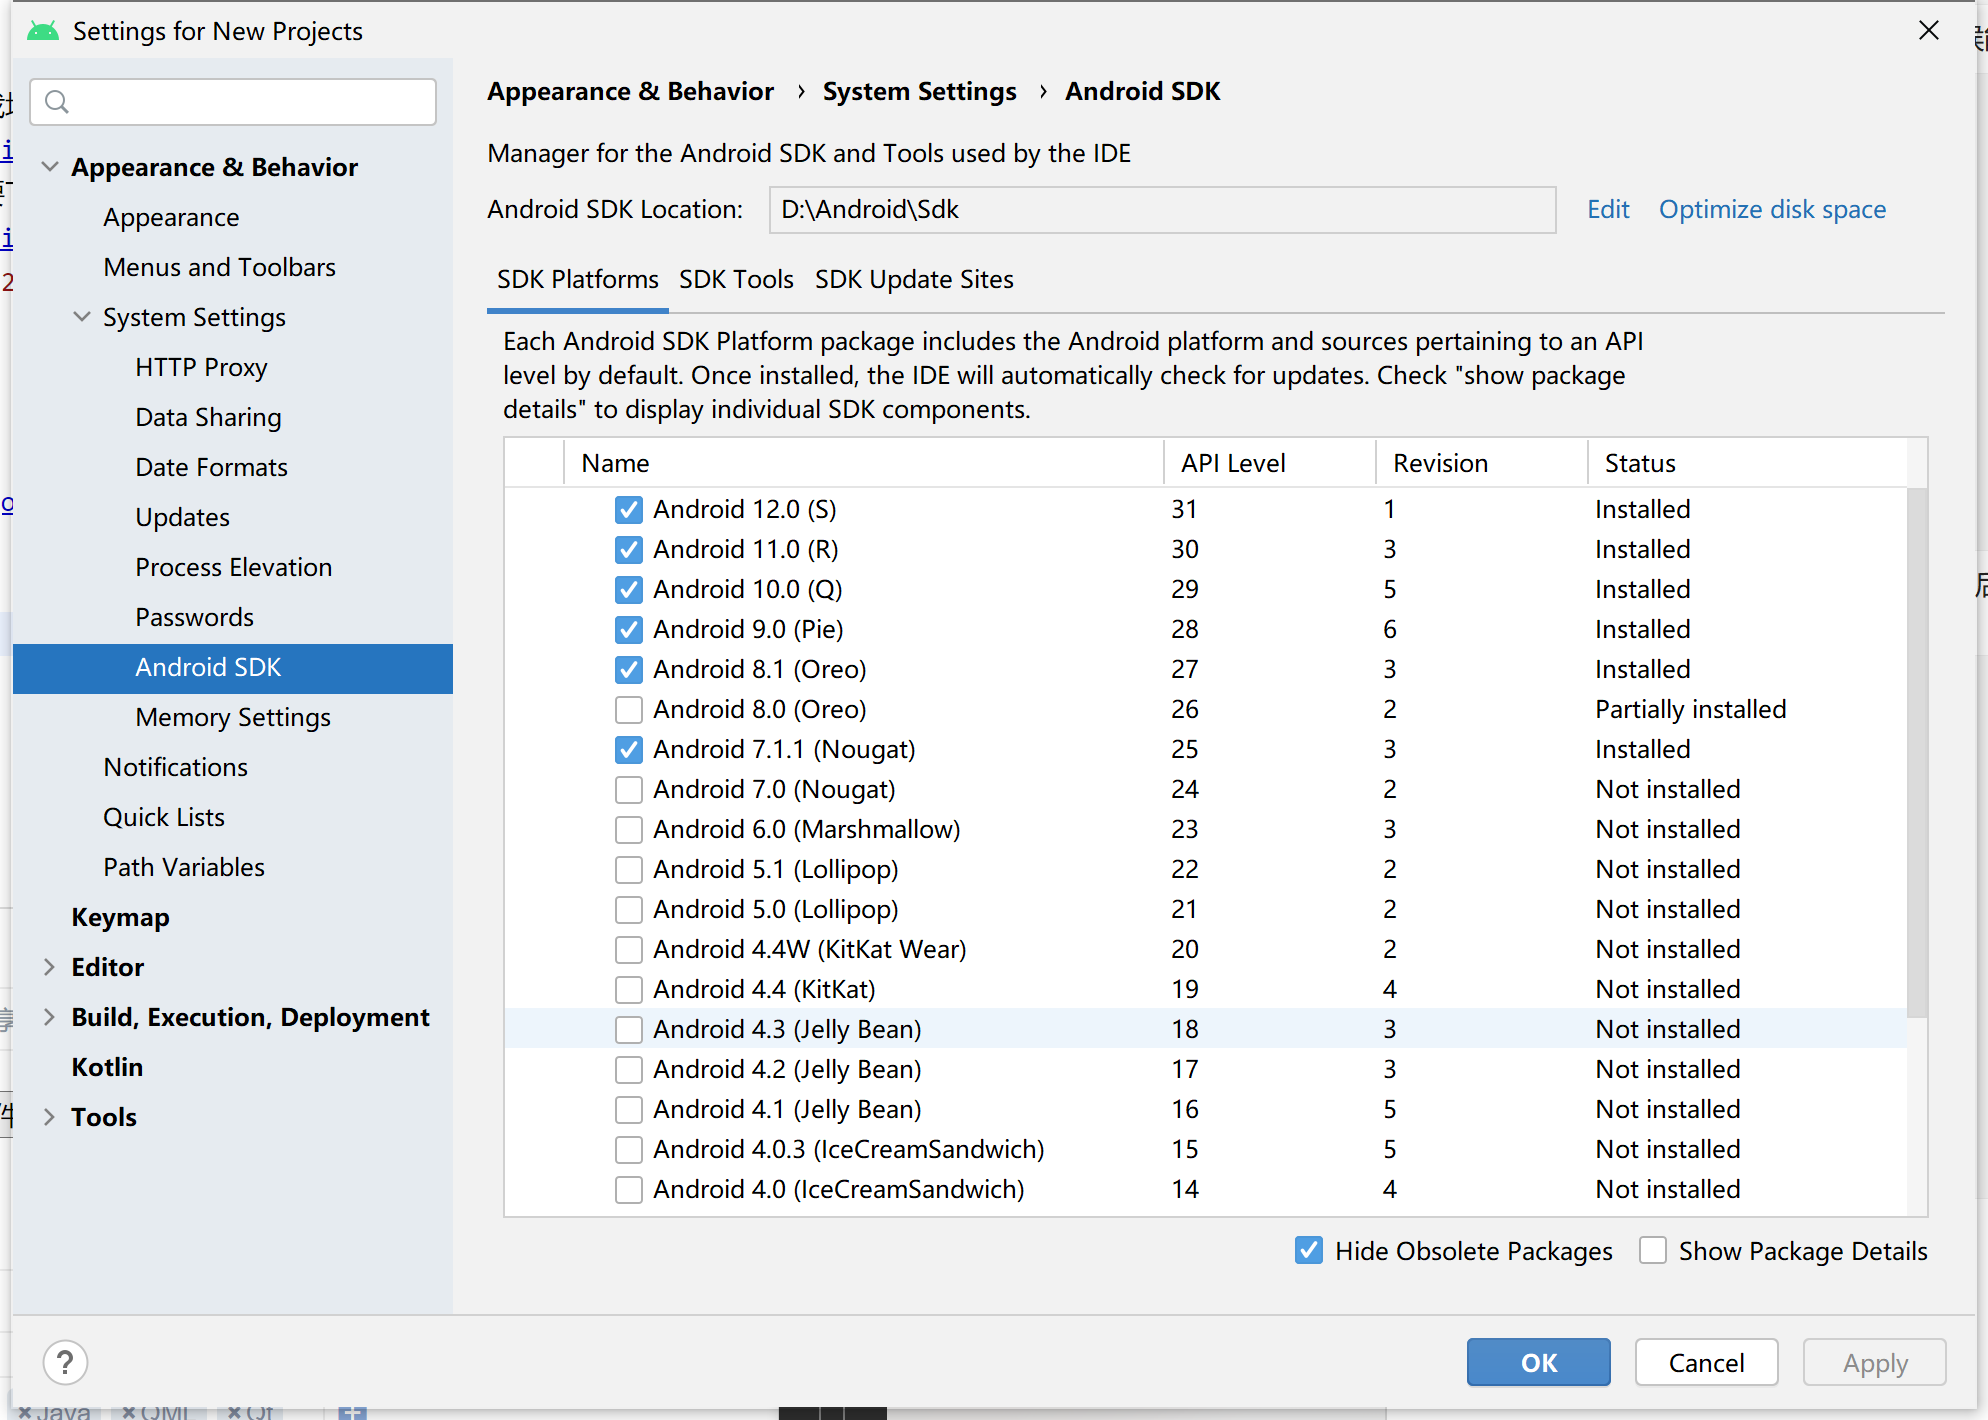Select Appearance in settings tree
Viewport: 1988px width, 1420px height.
point(171,217)
